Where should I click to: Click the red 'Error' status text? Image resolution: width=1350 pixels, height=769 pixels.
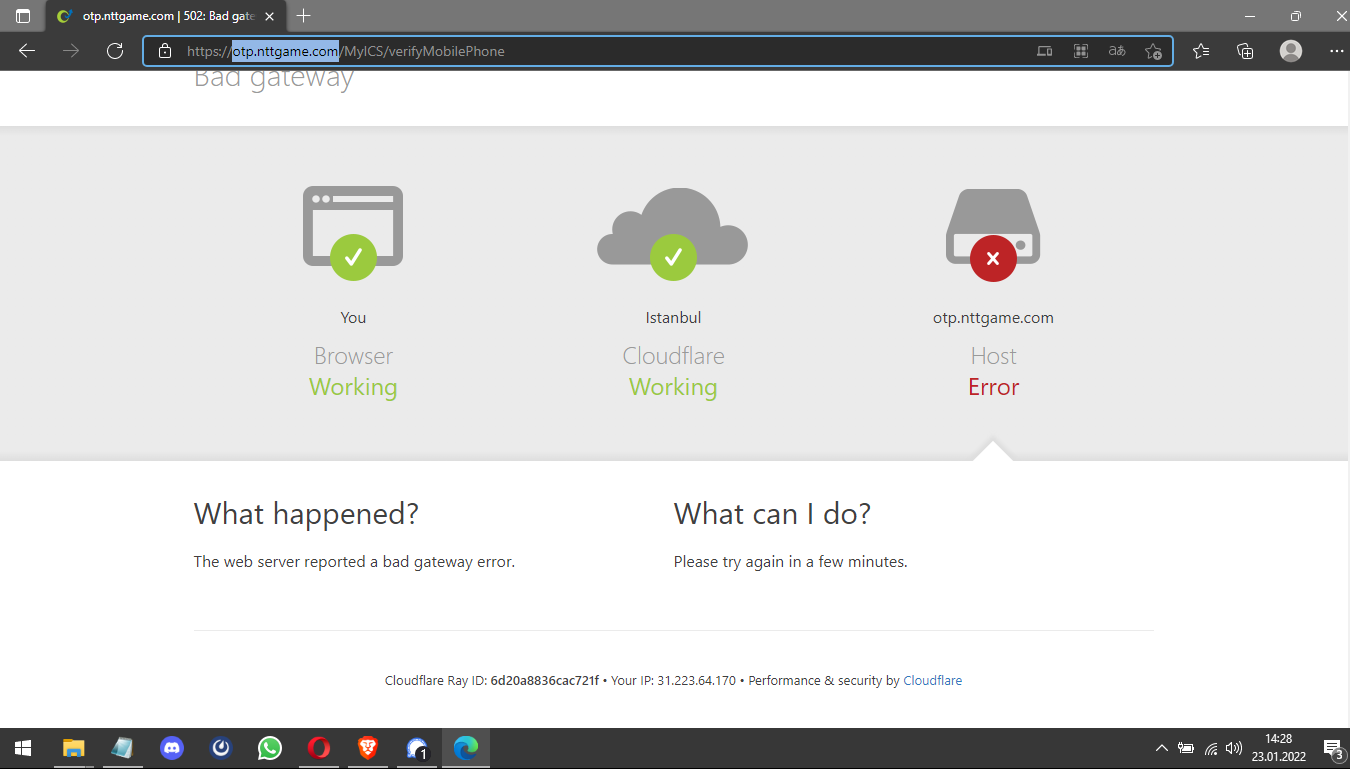click(993, 387)
